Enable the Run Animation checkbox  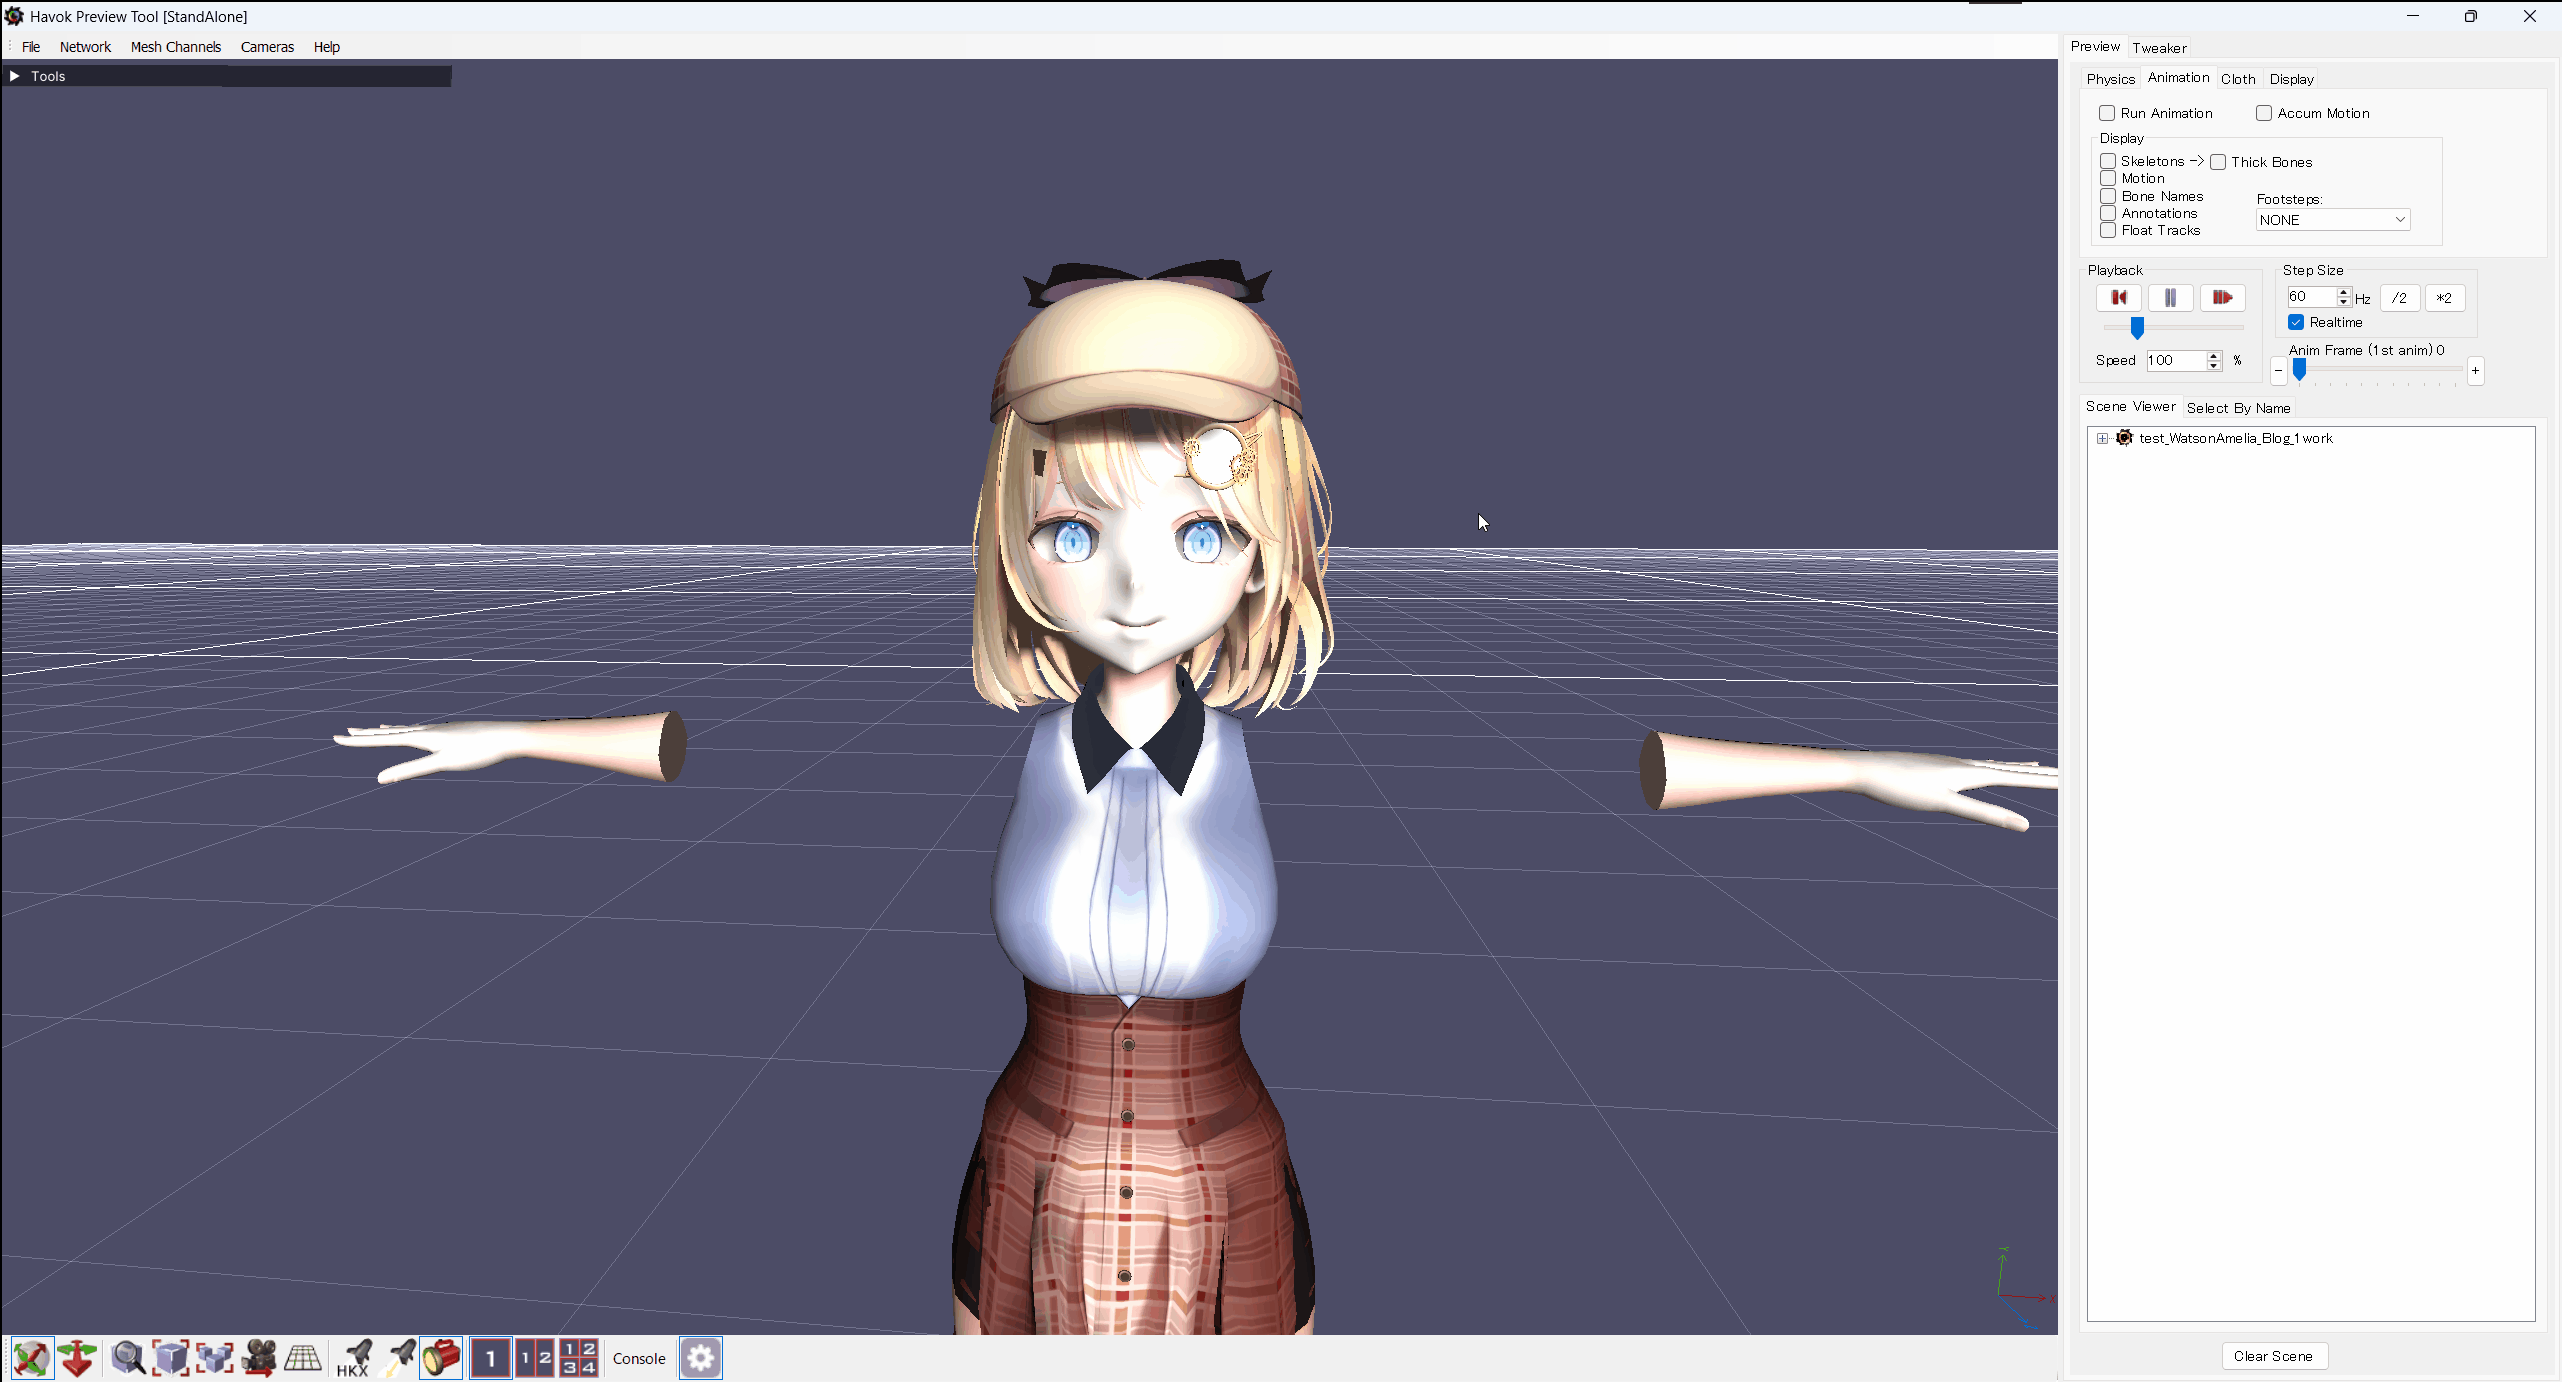[2107, 113]
